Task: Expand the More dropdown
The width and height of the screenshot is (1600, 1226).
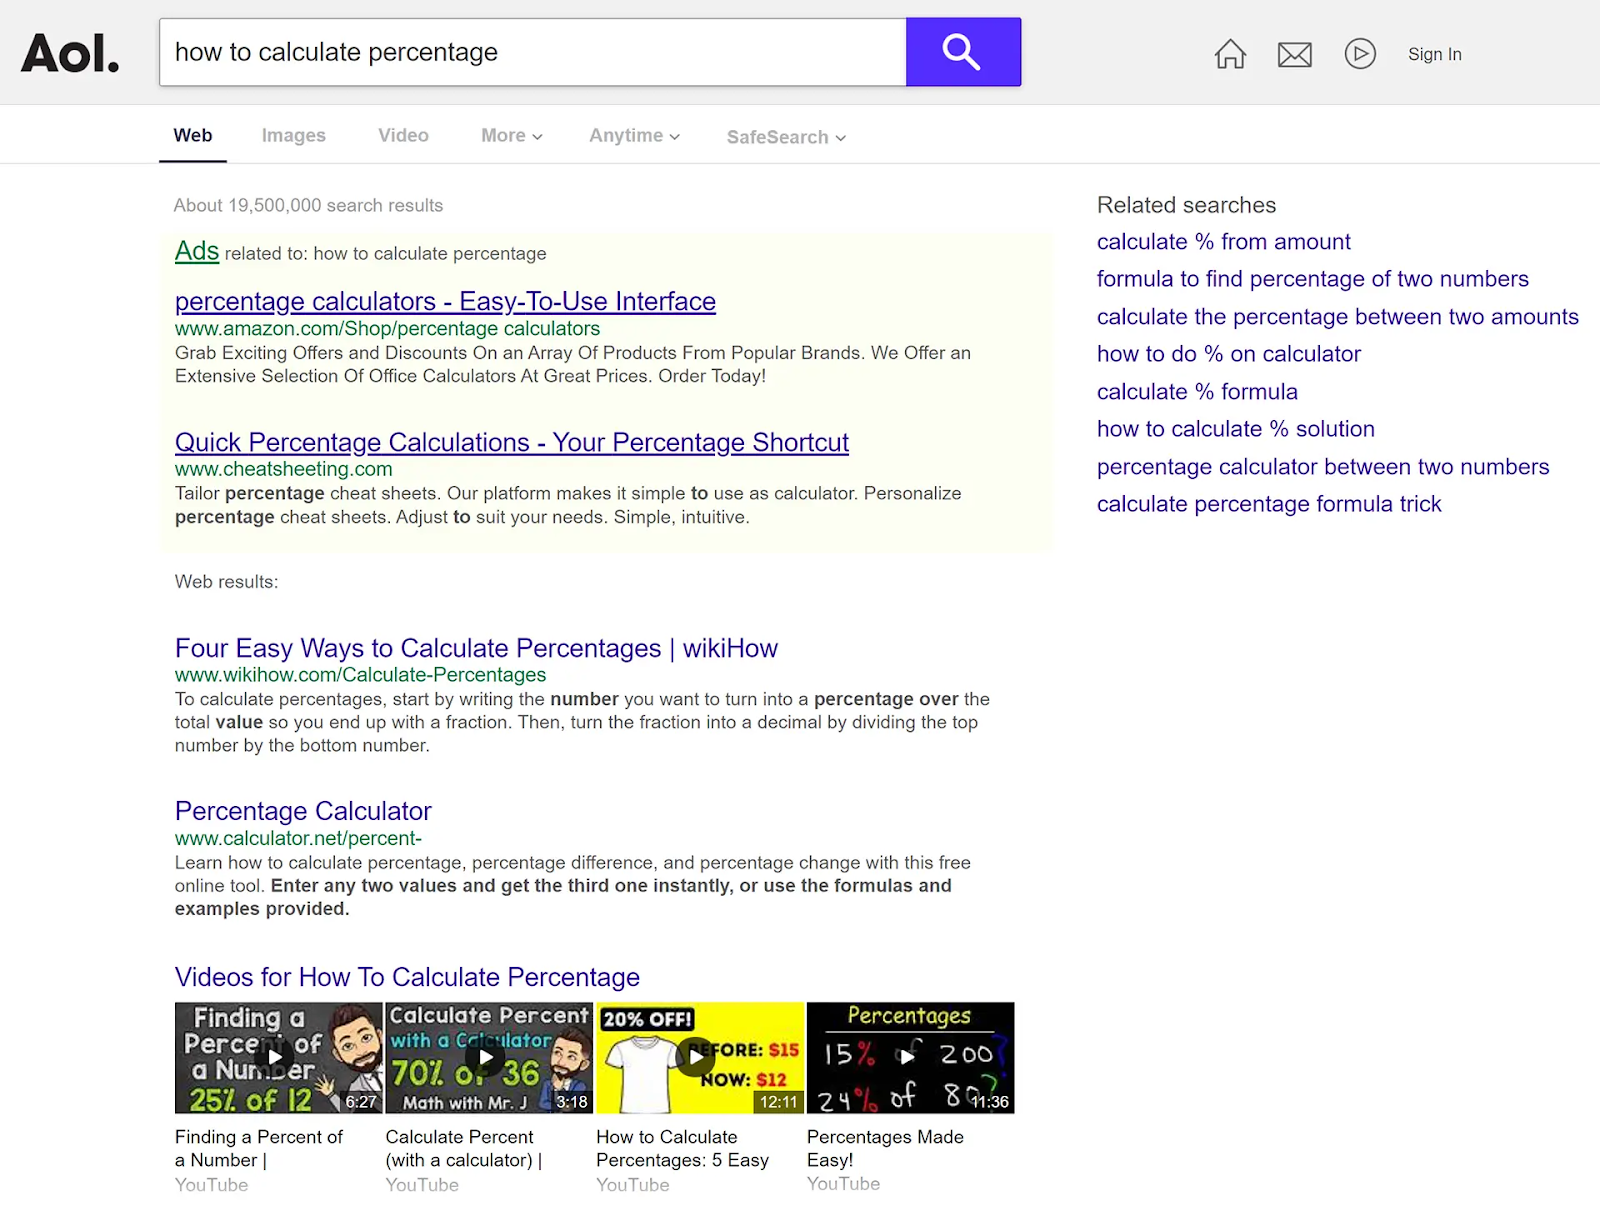Action: pyautogui.click(x=512, y=136)
